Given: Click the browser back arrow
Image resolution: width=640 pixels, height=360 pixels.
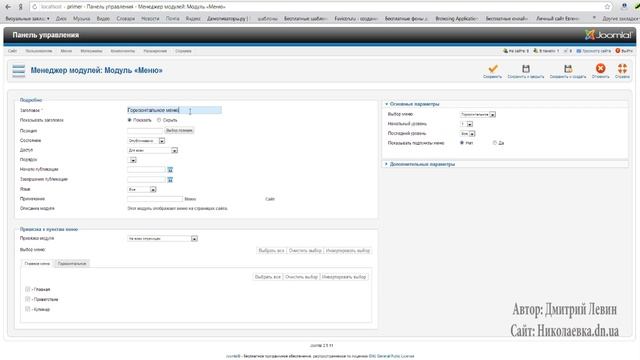Looking at the screenshot, I should coord(8,7).
